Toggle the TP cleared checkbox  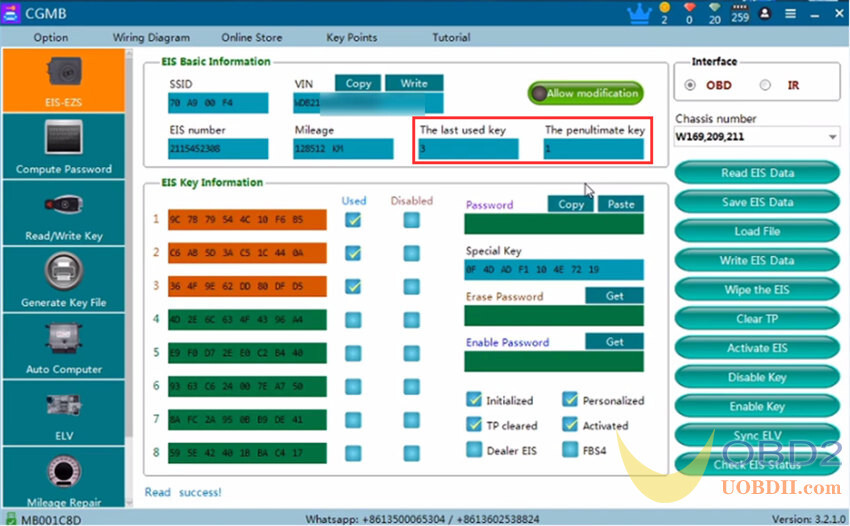click(x=474, y=425)
